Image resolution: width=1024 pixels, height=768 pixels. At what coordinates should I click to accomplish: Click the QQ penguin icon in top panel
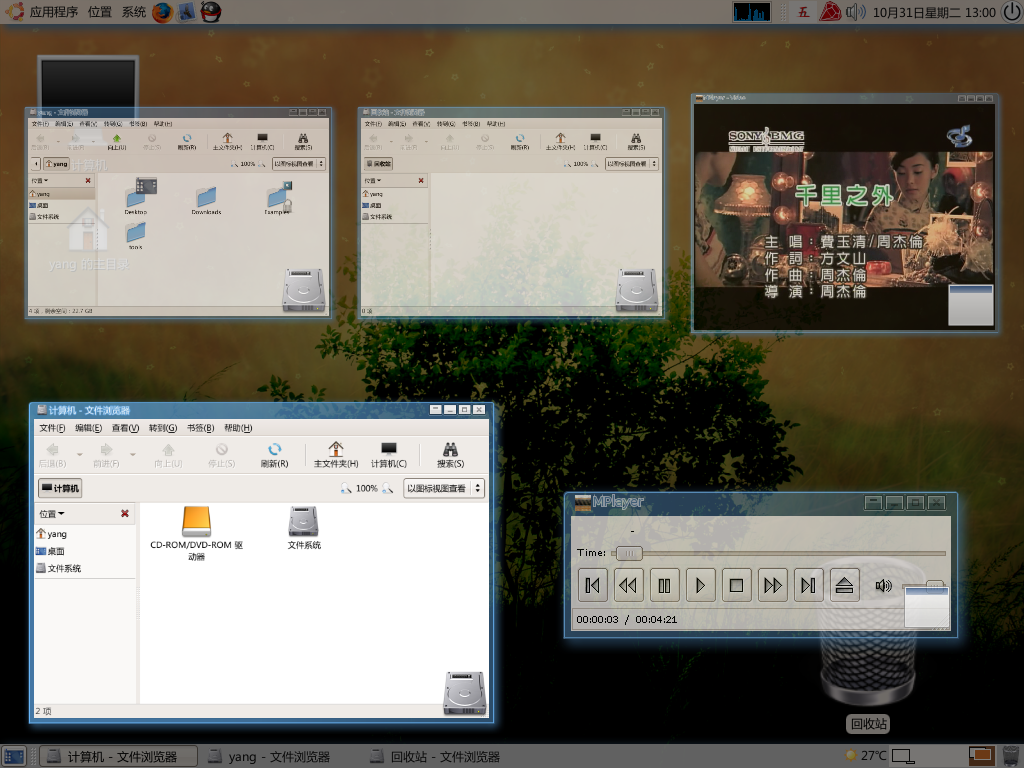click(x=210, y=12)
